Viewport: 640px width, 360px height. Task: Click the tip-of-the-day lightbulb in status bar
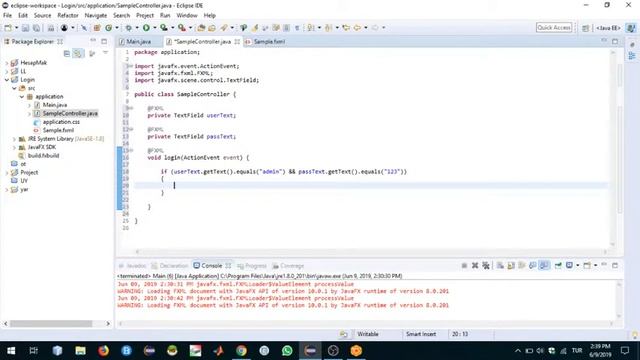[635, 334]
